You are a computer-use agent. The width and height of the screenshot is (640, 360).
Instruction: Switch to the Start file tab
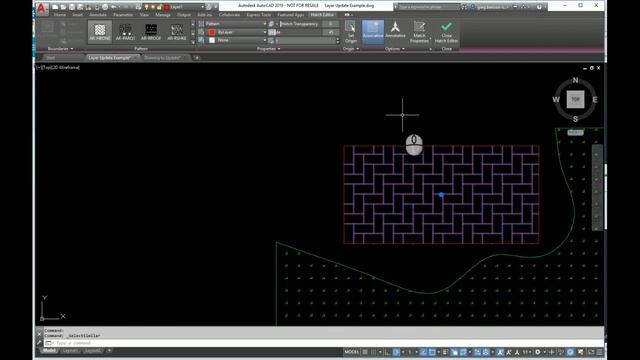click(x=51, y=58)
